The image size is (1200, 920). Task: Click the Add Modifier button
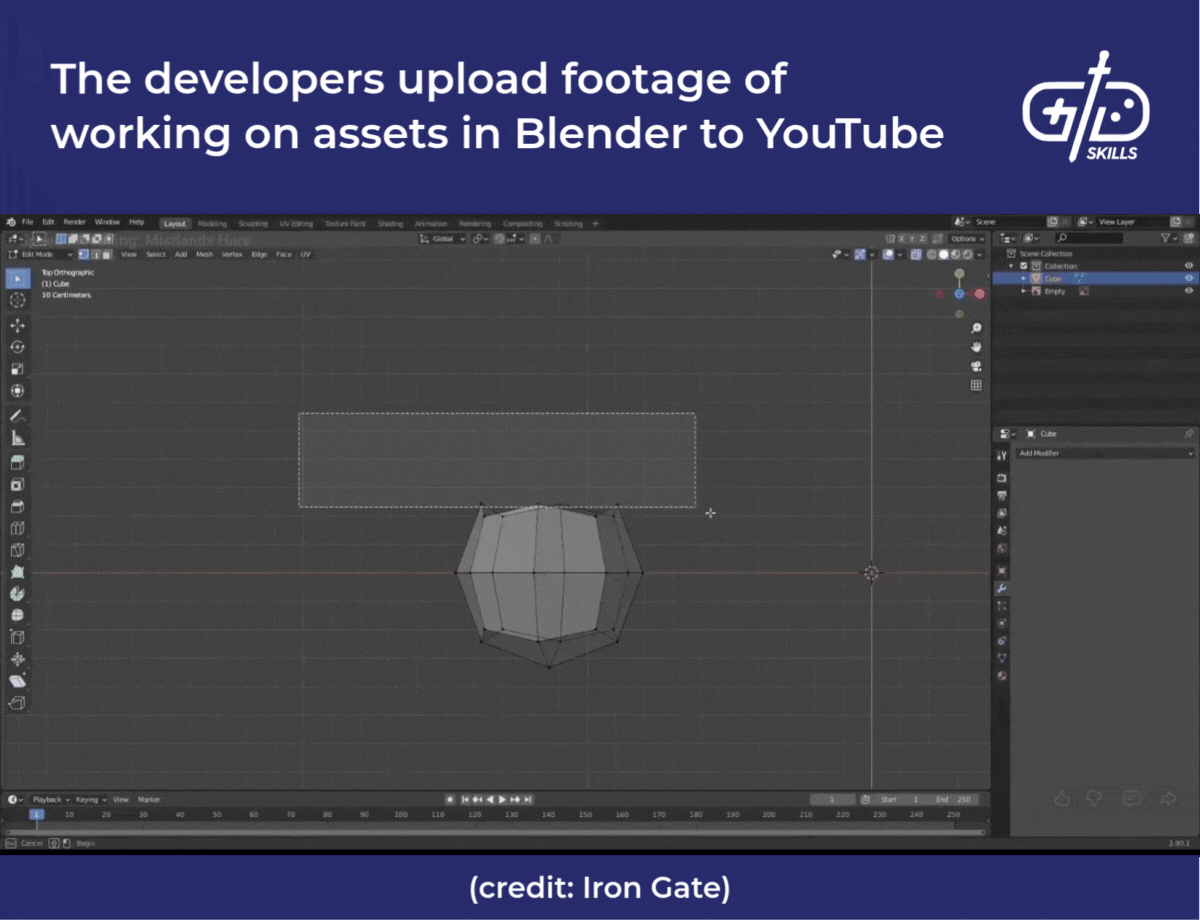1105,453
